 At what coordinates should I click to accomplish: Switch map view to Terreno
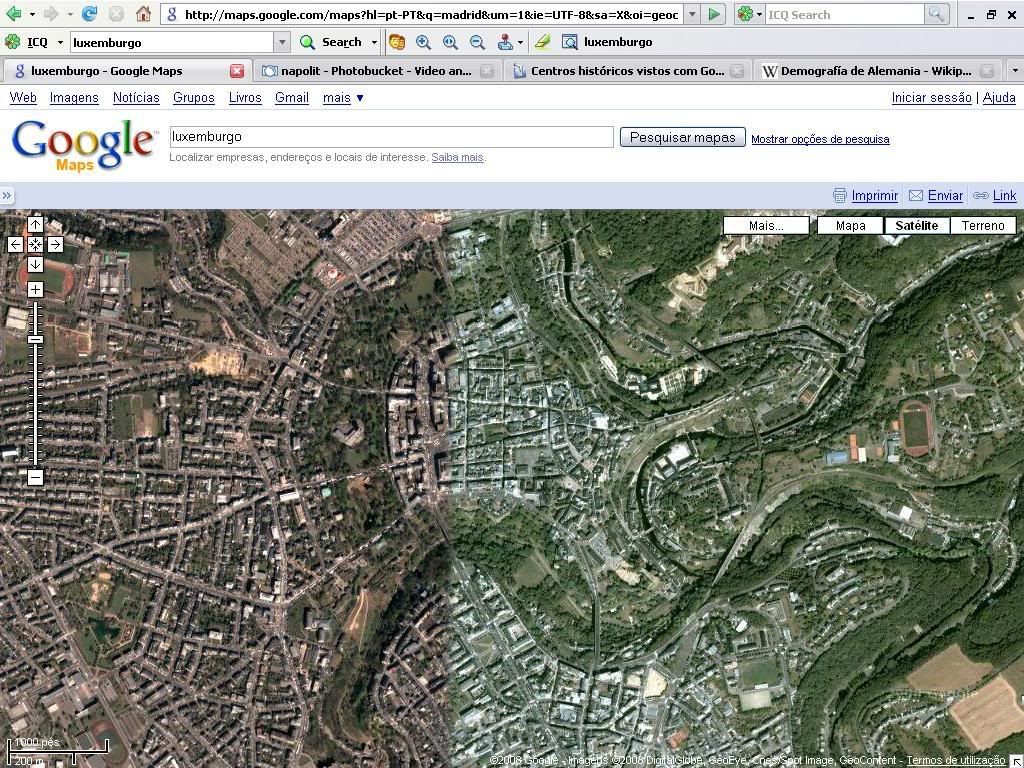982,225
